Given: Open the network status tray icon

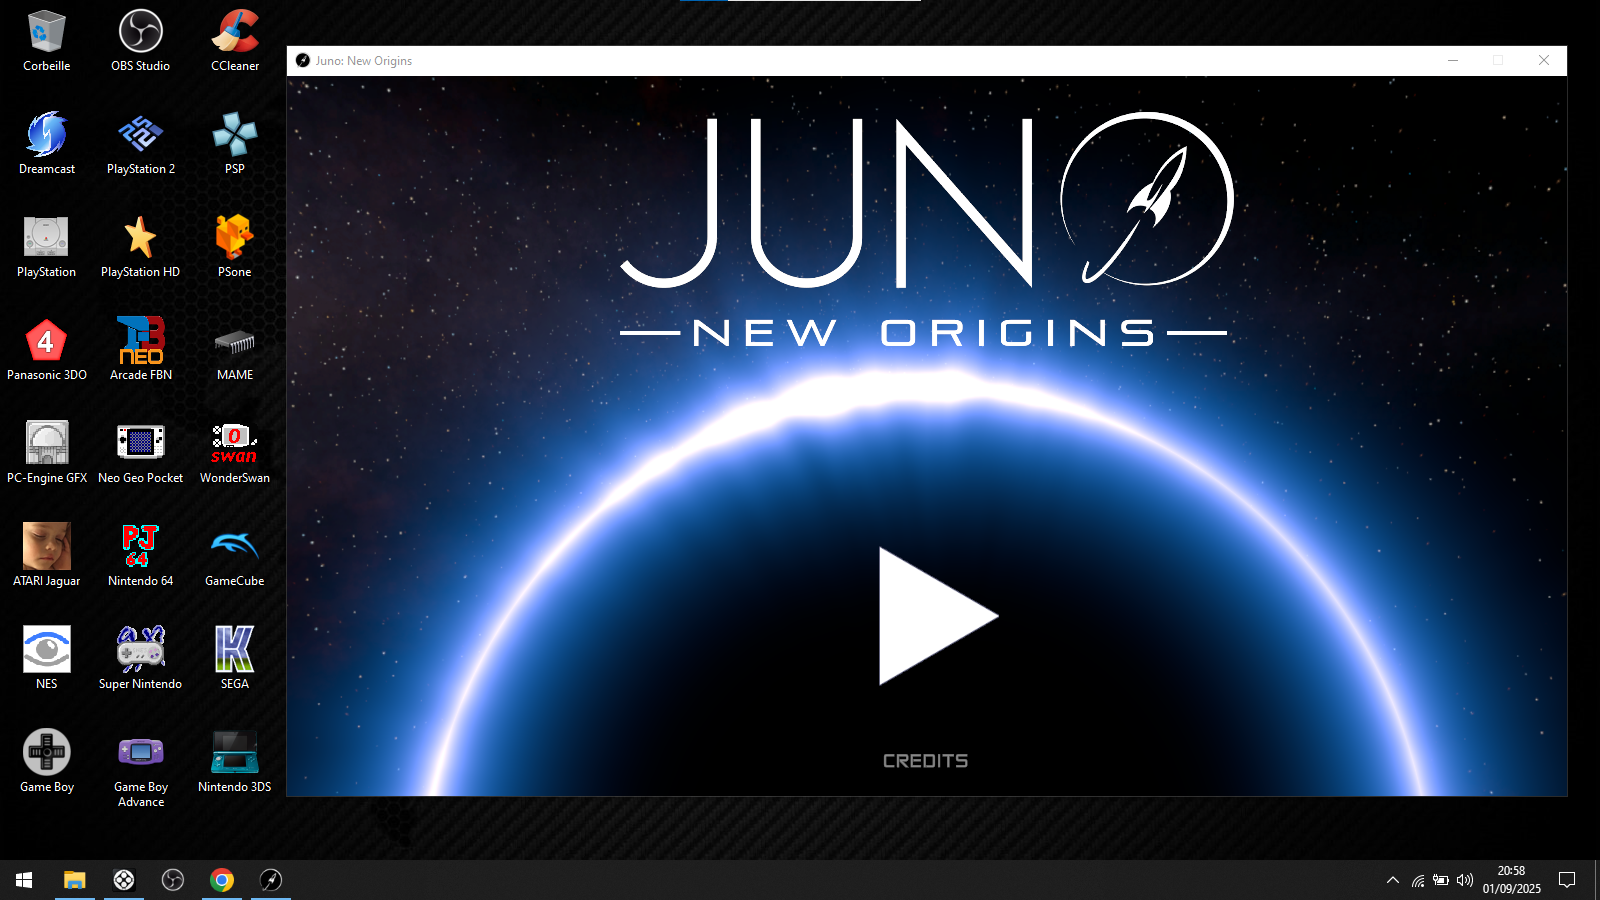Looking at the screenshot, I should (x=1418, y=880).
